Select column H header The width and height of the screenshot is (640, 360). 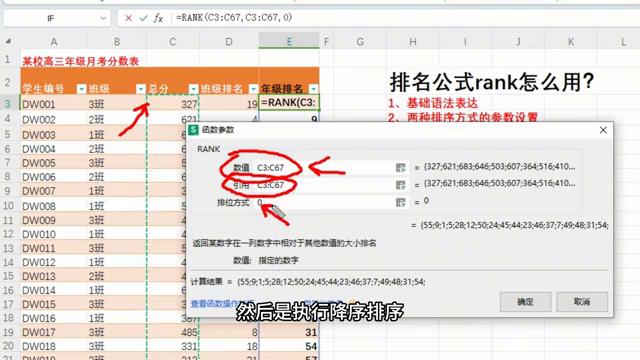tap(413, 42)
